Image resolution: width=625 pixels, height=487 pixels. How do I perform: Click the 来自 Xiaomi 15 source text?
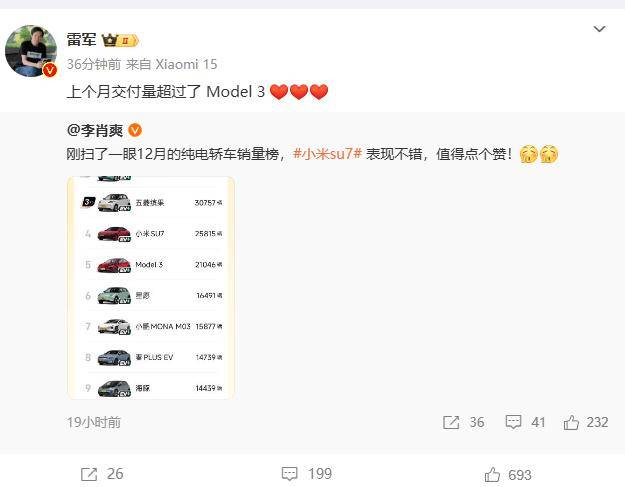[171, 64]
